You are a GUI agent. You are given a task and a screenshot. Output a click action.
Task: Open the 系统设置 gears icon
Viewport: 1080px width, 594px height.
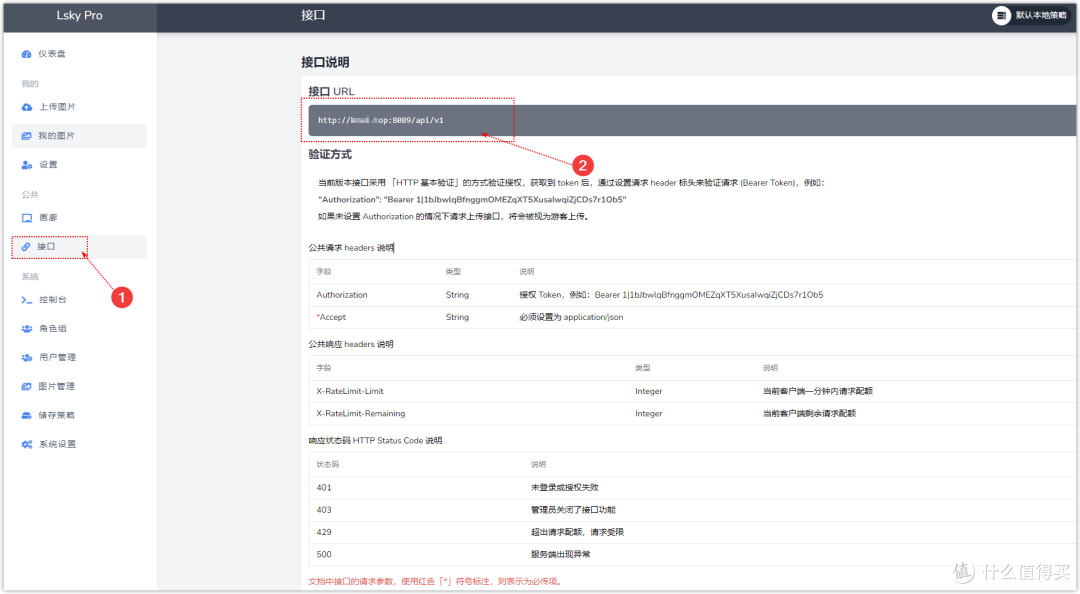(27, 444)
